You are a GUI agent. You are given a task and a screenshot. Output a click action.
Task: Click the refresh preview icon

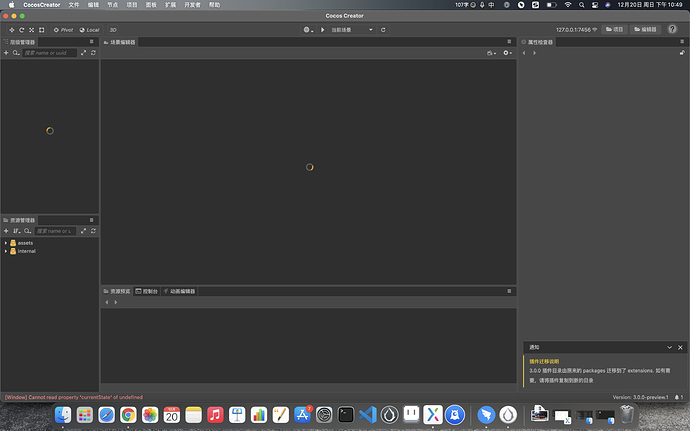[383, 30]
